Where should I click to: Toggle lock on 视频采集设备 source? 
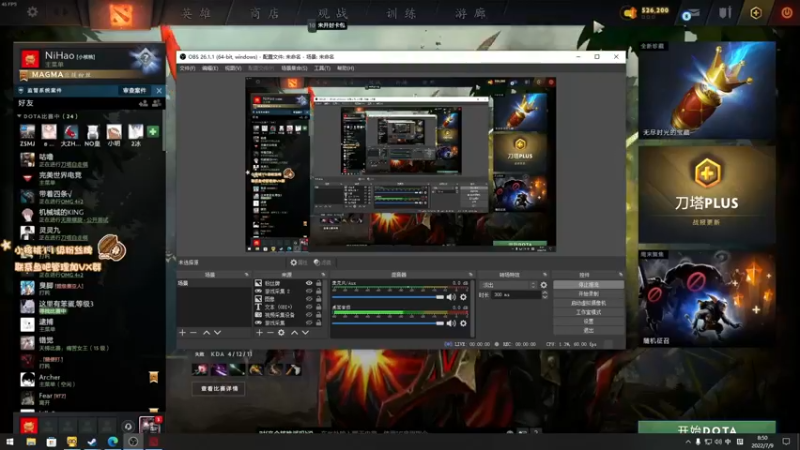coord(318,315)
